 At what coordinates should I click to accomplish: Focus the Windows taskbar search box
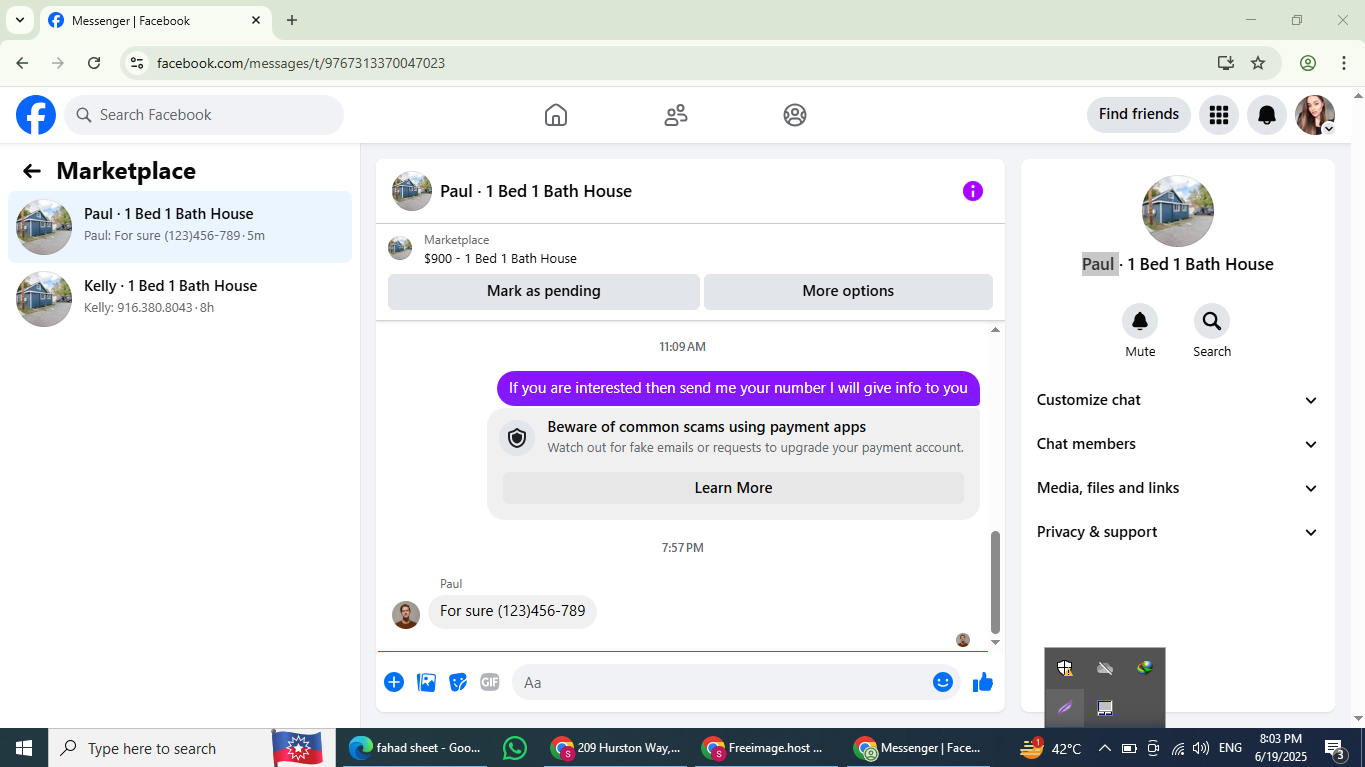pyautogui.click(x=160, y=748)
